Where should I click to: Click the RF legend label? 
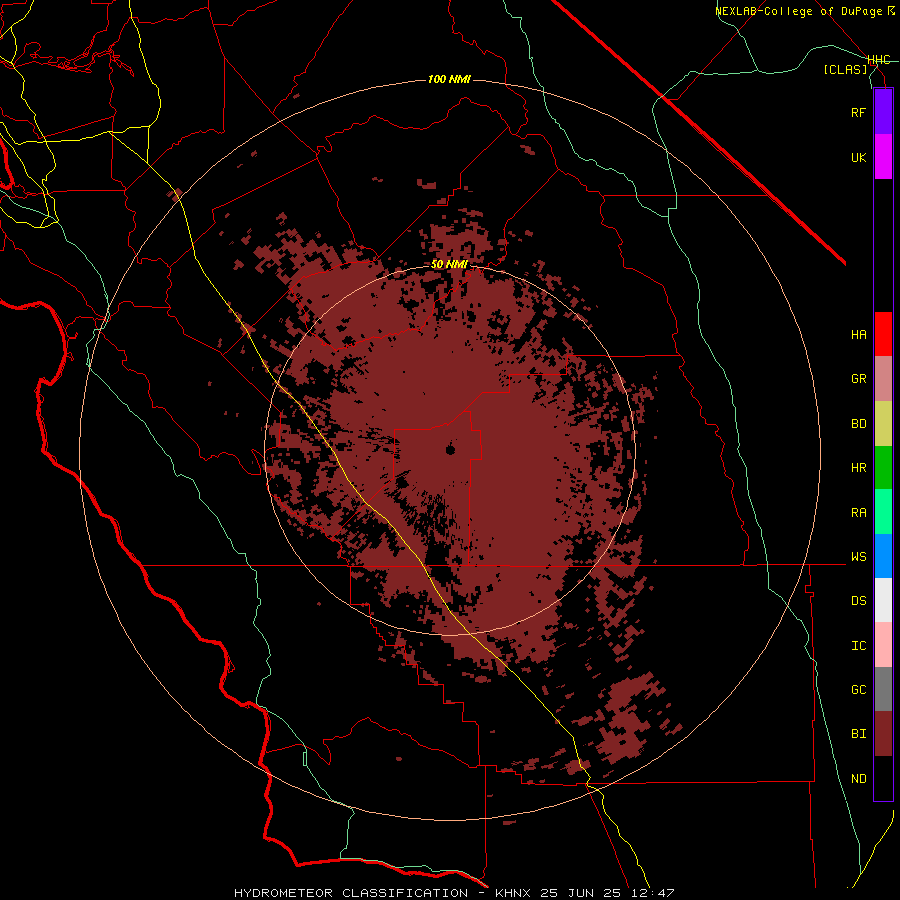[x=858, y=112]
